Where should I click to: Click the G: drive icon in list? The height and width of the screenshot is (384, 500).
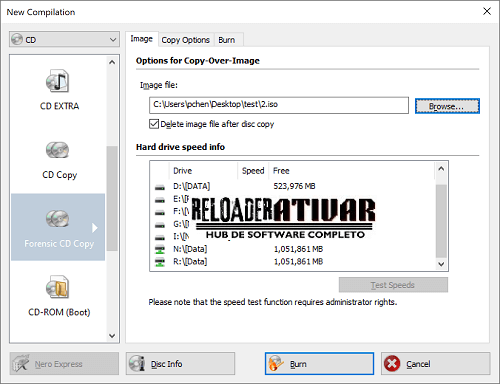pyautogui.click(x=160, y=225)
